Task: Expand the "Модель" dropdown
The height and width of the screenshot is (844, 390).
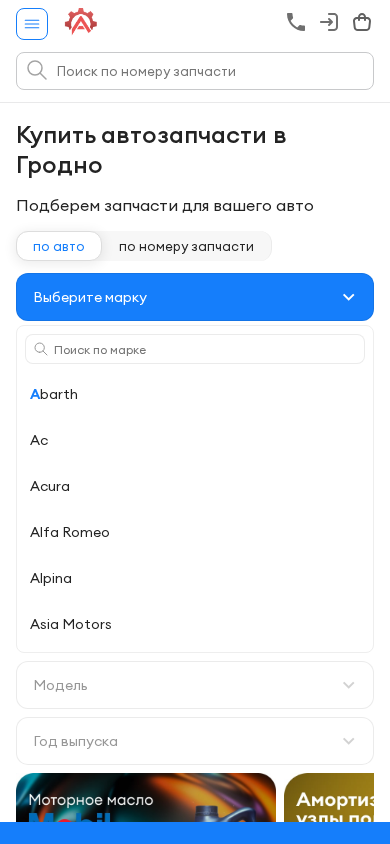Action: (x=195, y=685)
